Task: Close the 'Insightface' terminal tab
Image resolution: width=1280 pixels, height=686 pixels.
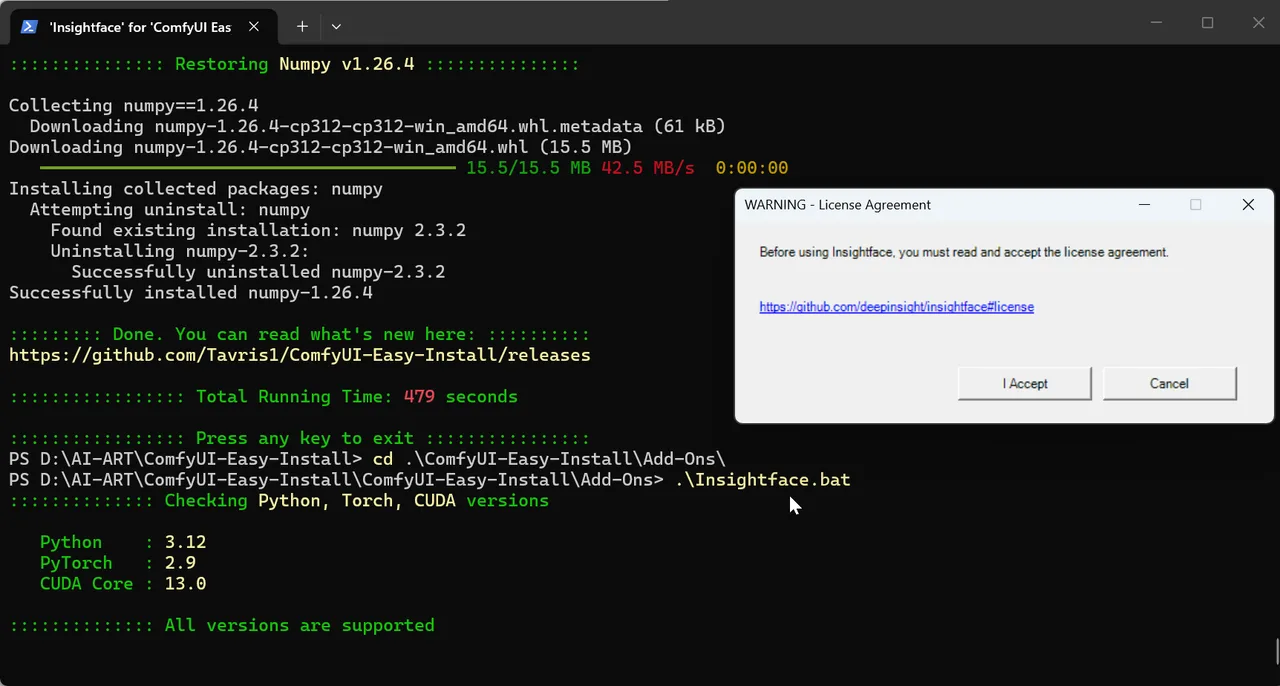Action: (x=254, y=27)
